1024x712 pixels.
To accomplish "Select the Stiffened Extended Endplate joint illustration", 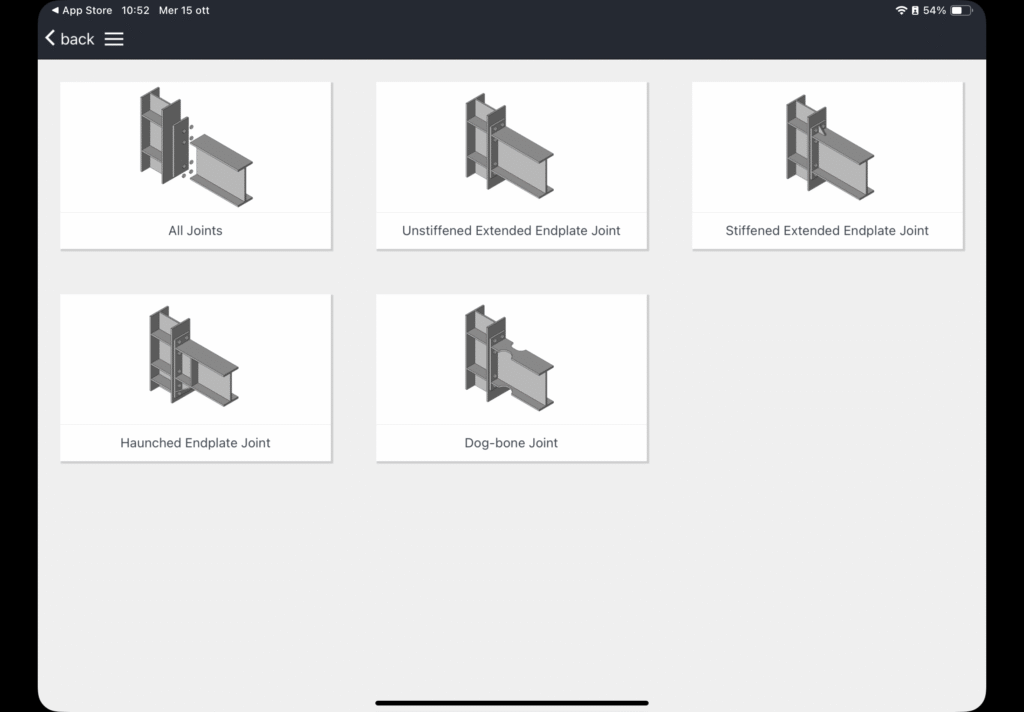I will (827, 147).
